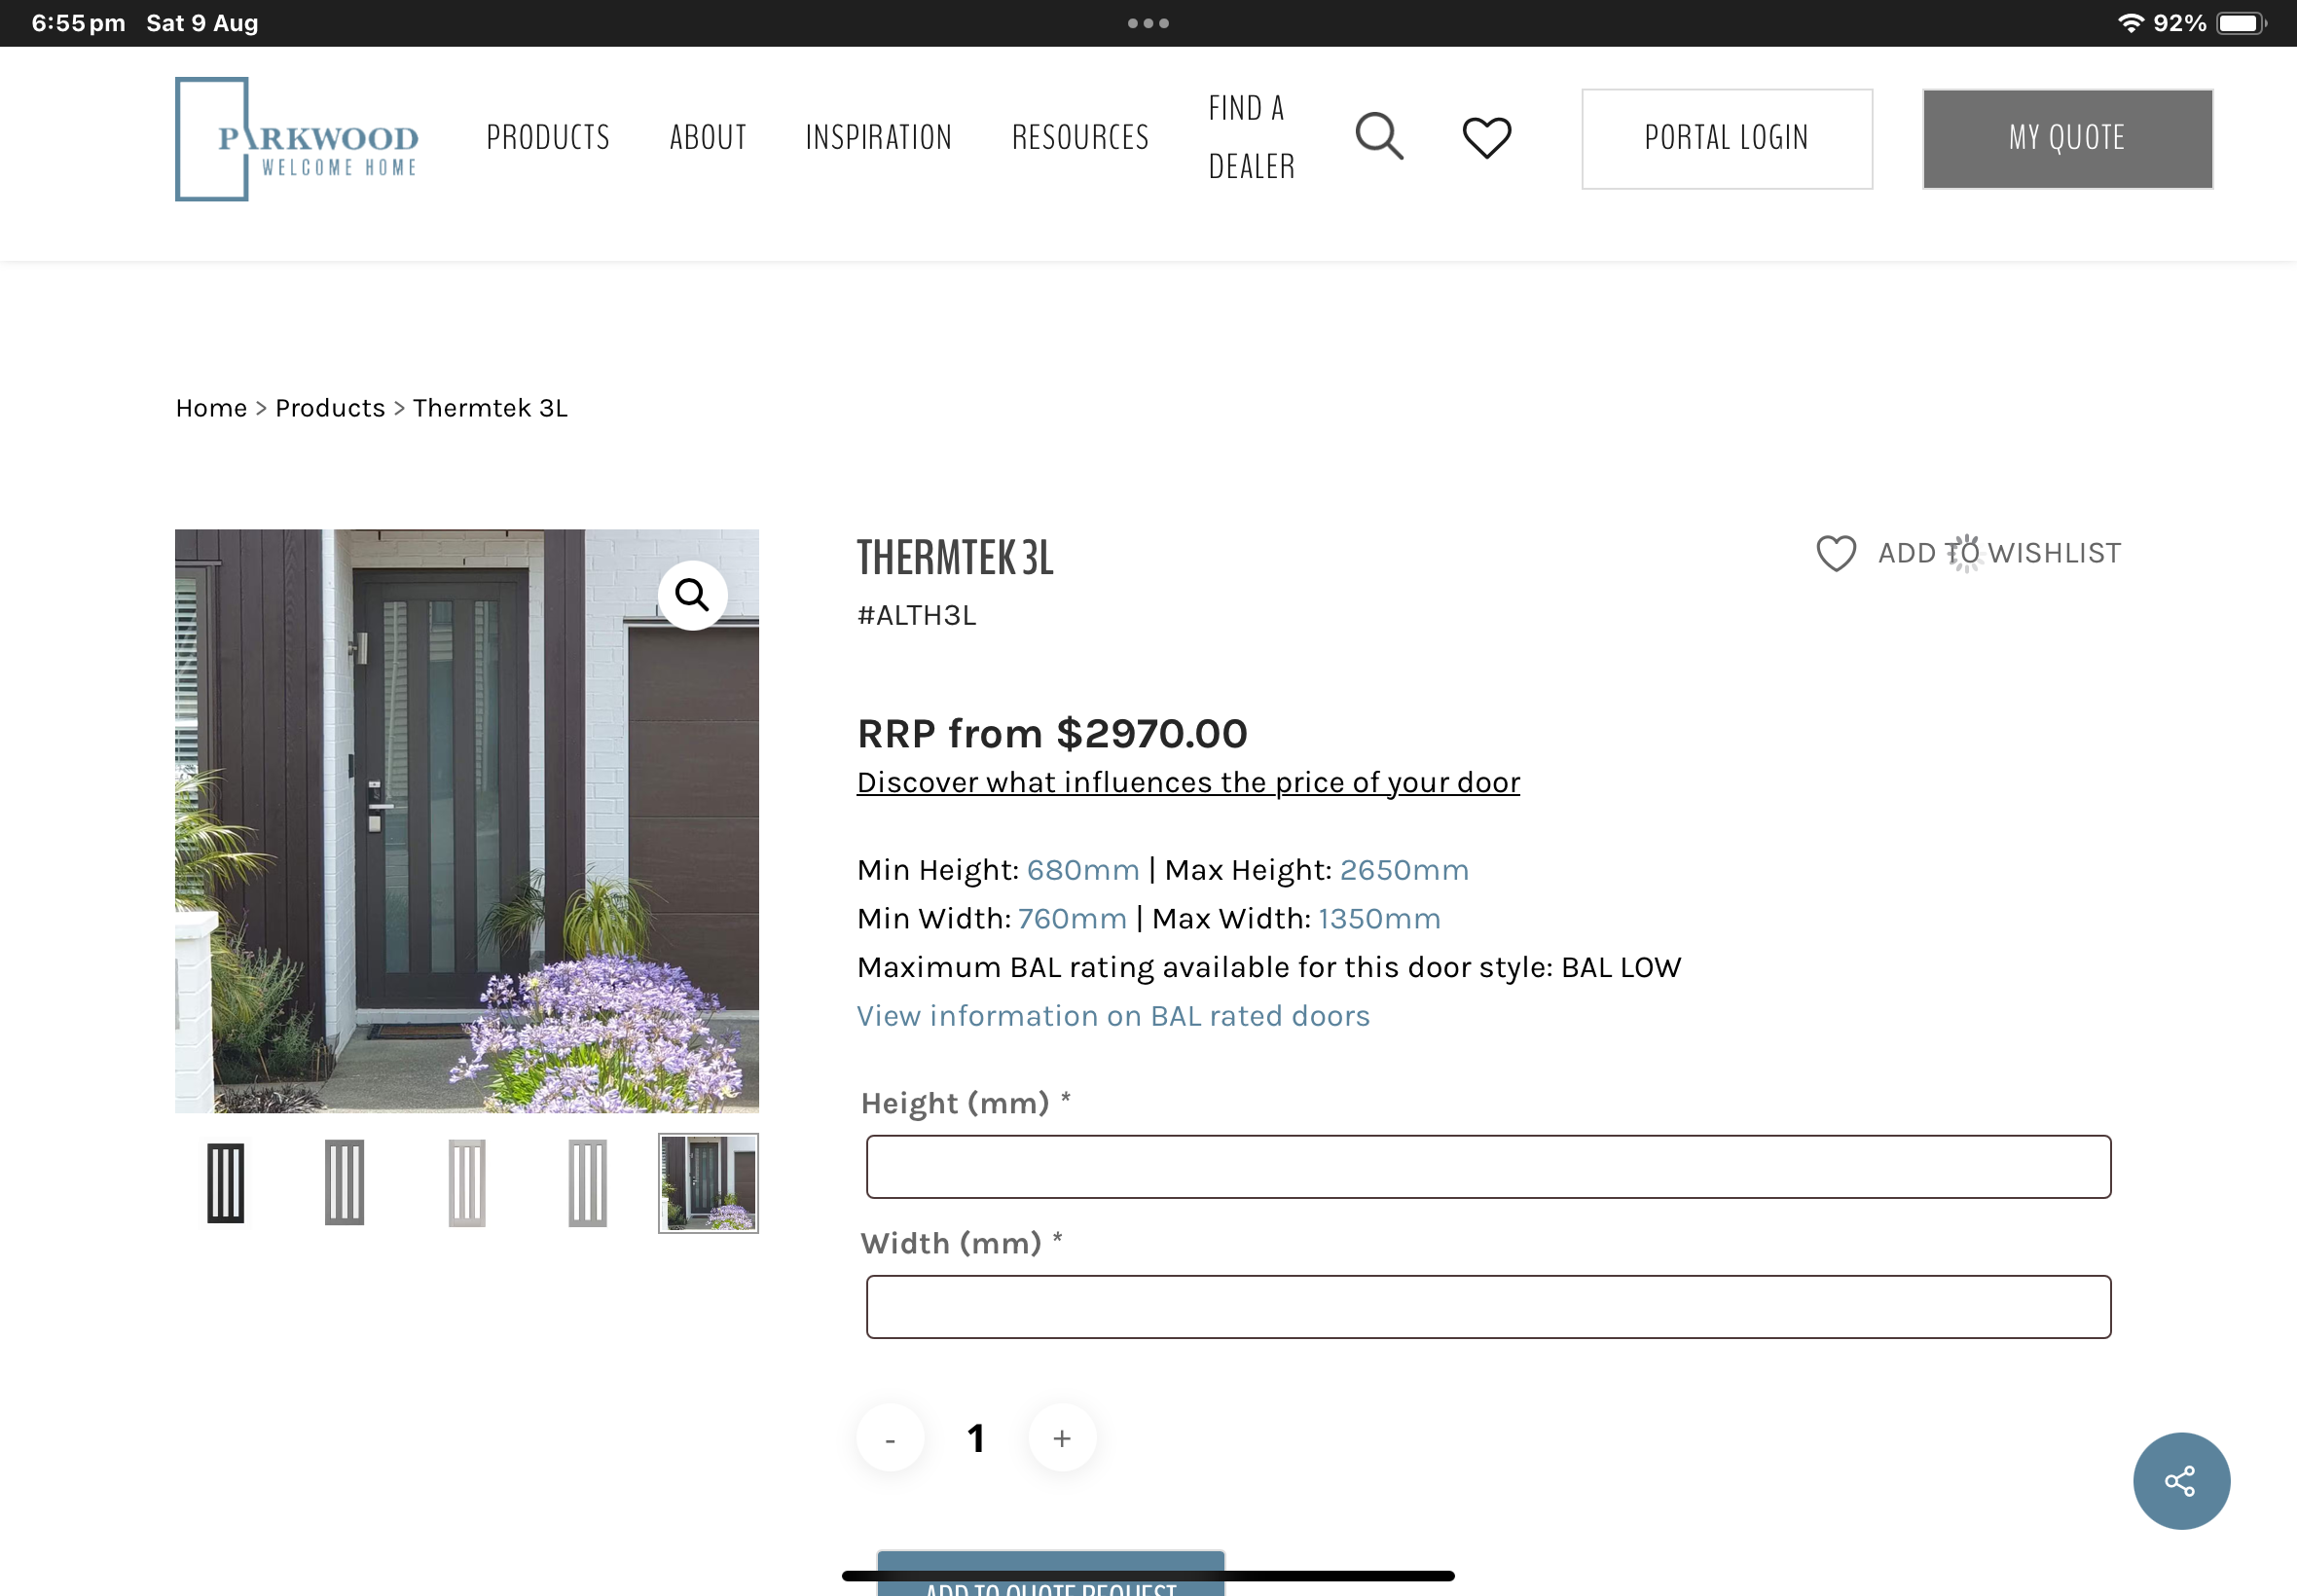This screenshot has width=2297, height=1596.
Task: Go to Find a Dealer
Action: [x=1252, y=137]
